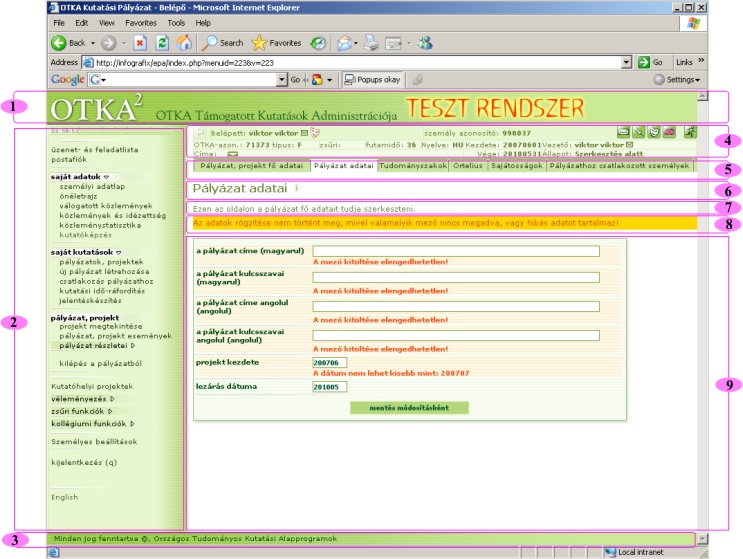Open új pályázat létrehozása link
The image size is (743, 559).
point(104,271)
